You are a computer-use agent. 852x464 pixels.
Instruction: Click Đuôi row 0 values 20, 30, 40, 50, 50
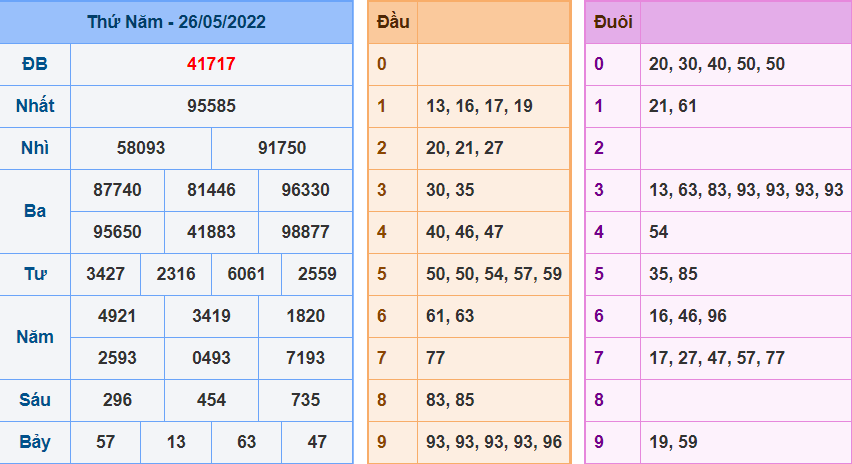(x=717, y=64)
